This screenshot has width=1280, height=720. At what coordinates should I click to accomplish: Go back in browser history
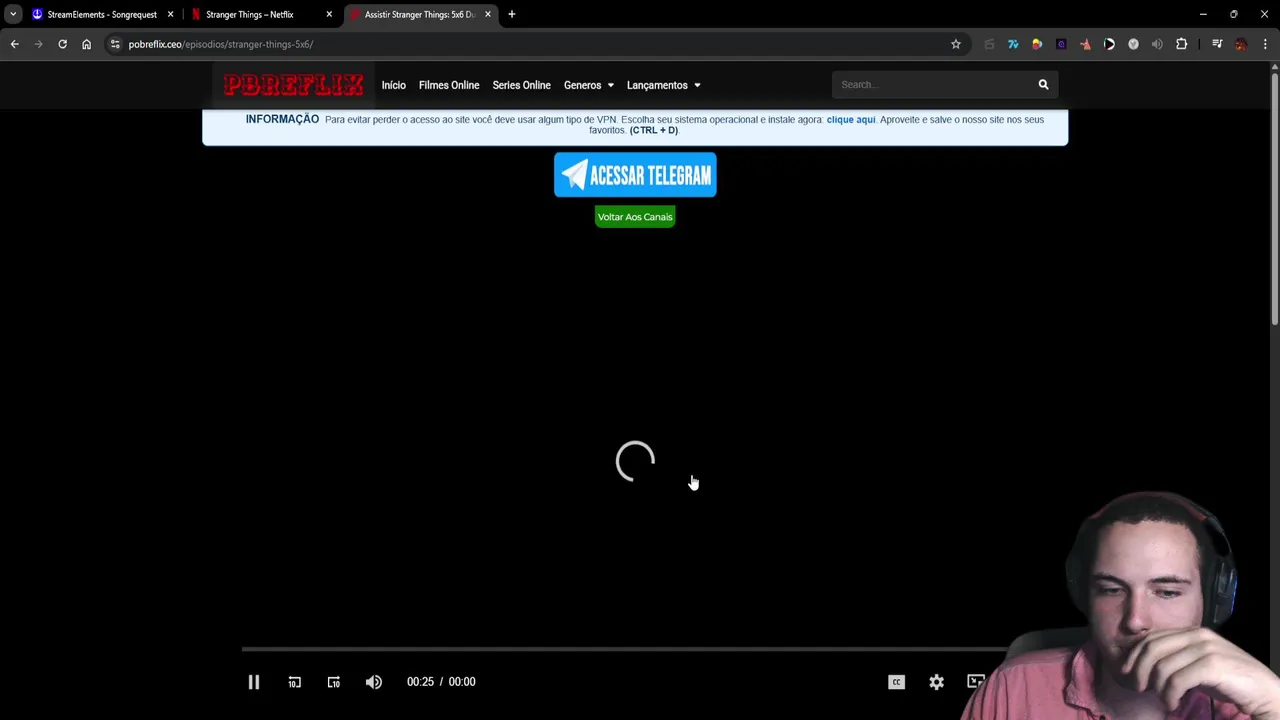pyautogui.click(x=14, y=44)
